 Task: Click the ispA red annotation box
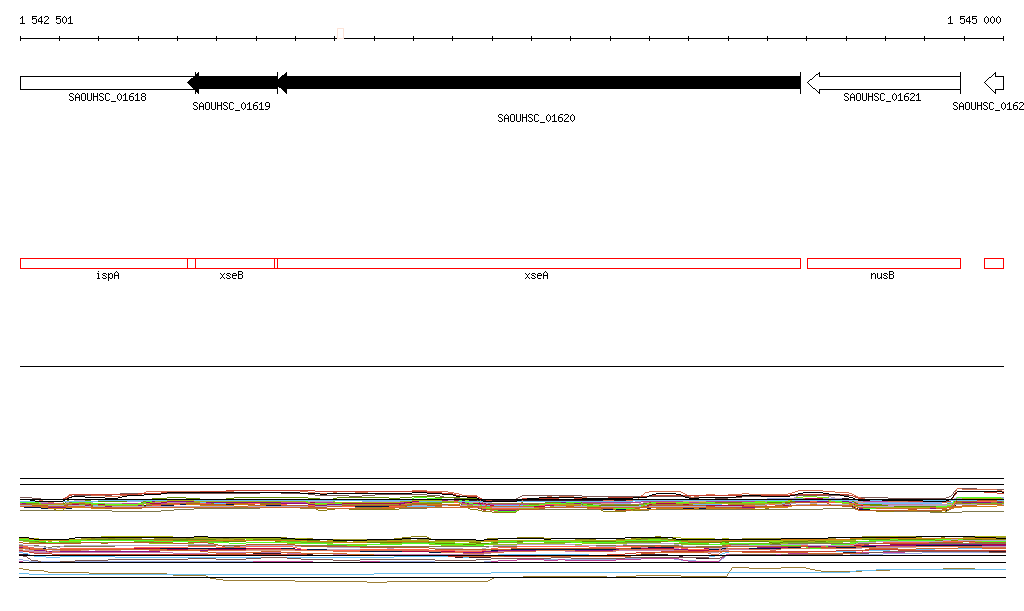coord(108,264)
